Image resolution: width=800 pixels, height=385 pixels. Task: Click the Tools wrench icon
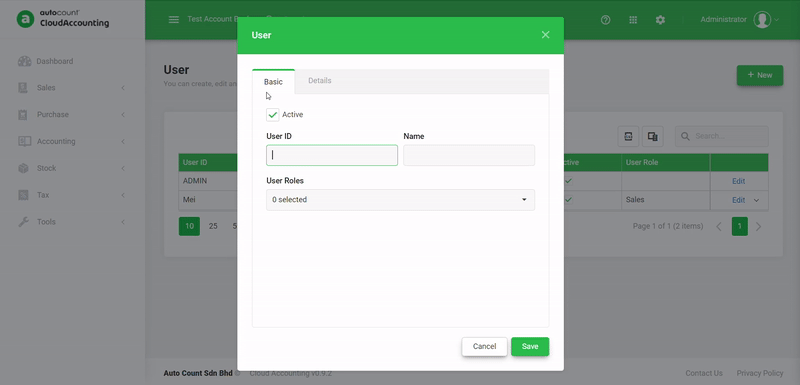coord(23,222)
